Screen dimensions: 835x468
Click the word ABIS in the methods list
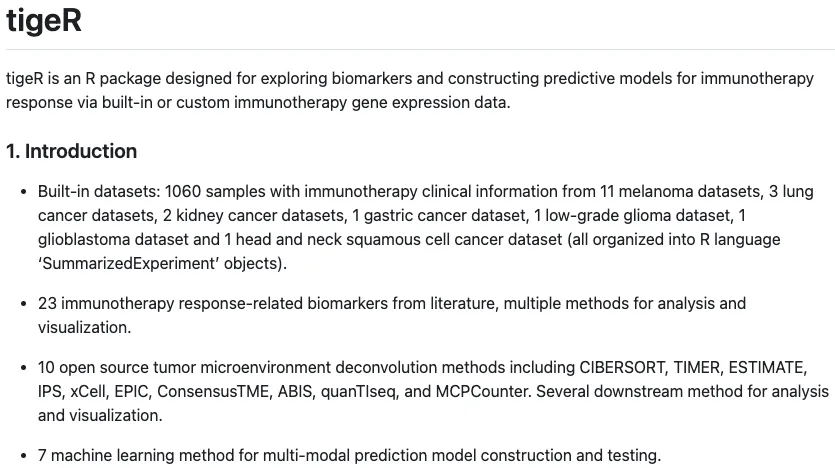(296, 391)
